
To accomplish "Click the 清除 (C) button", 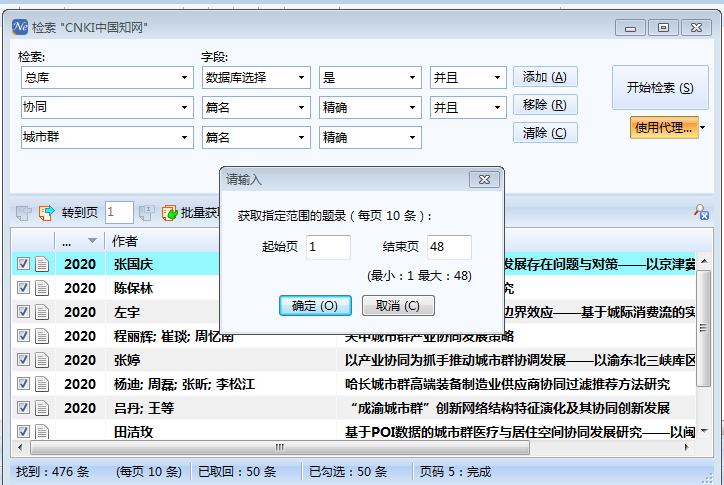I will point(545,133).
